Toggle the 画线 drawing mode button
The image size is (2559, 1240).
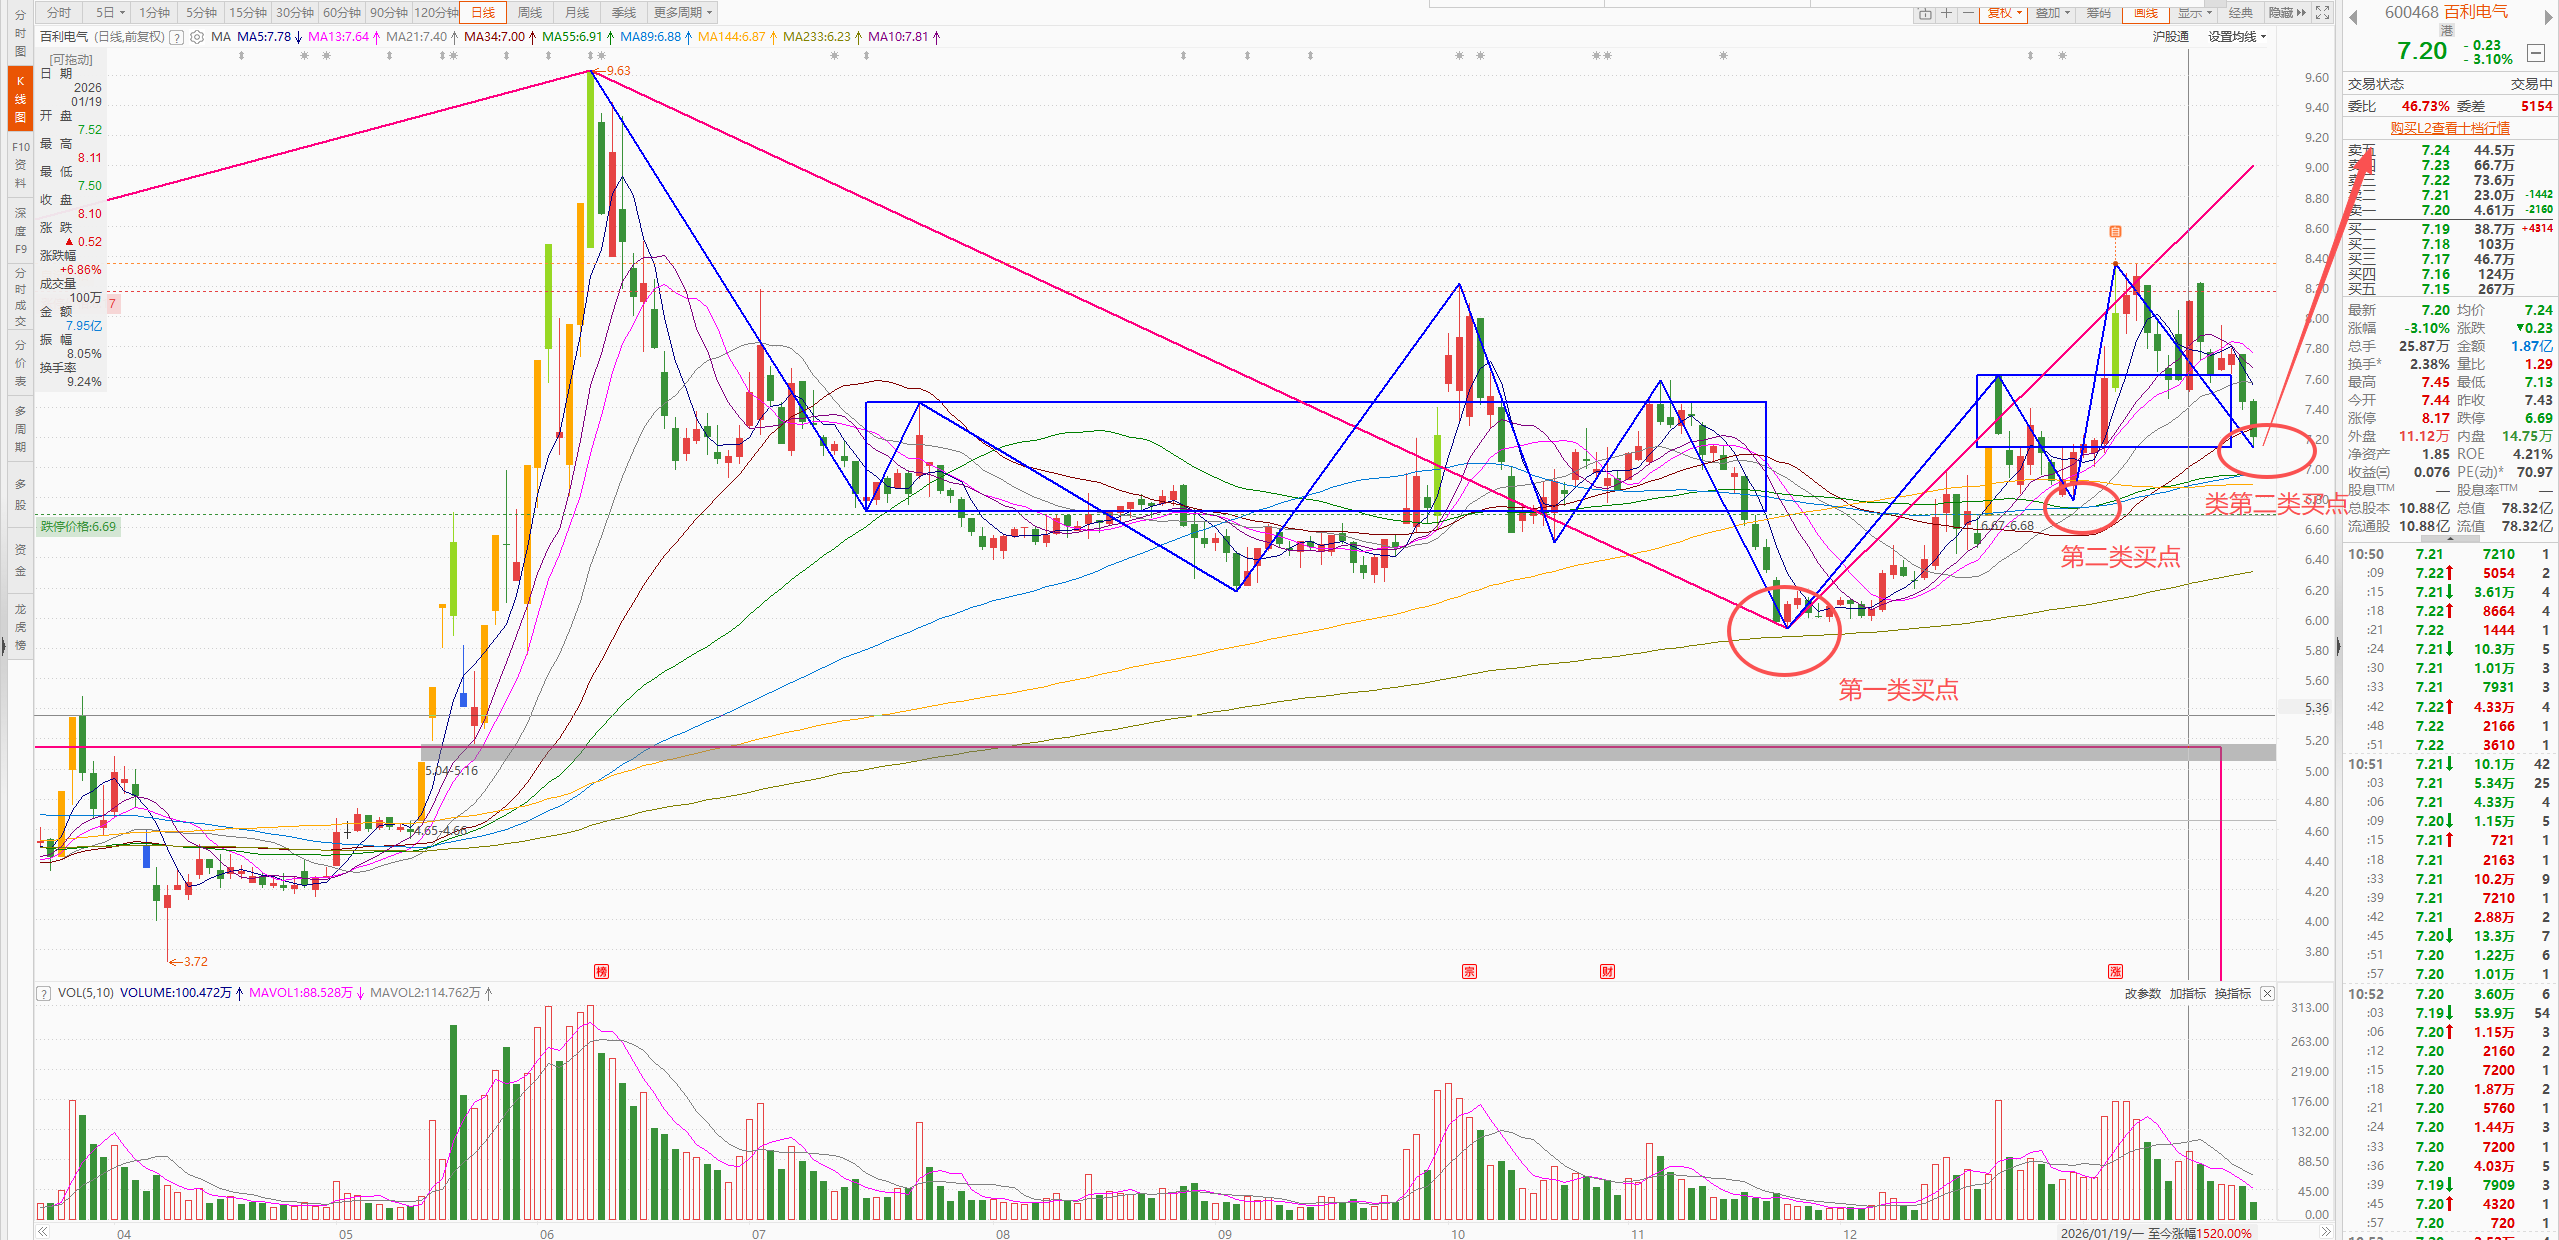click(x=2146, y=13)
